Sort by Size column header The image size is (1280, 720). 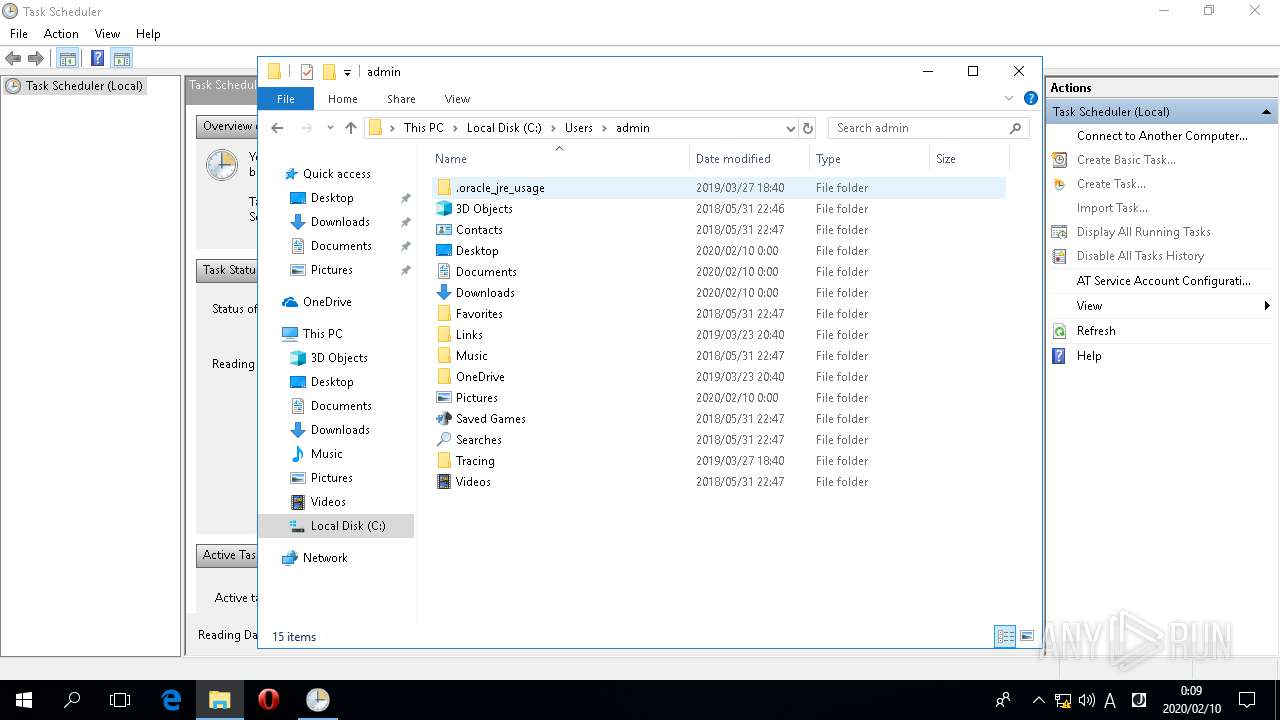tap(969, 159)
